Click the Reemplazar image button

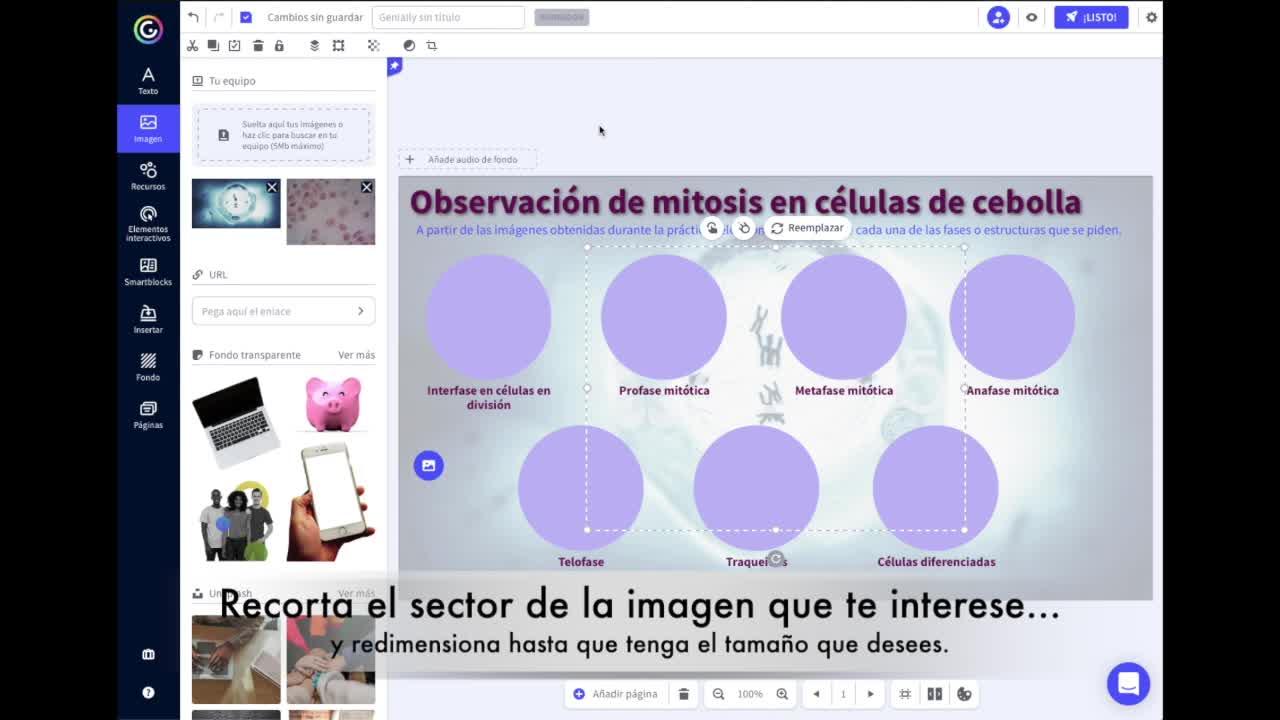[807, 228]
